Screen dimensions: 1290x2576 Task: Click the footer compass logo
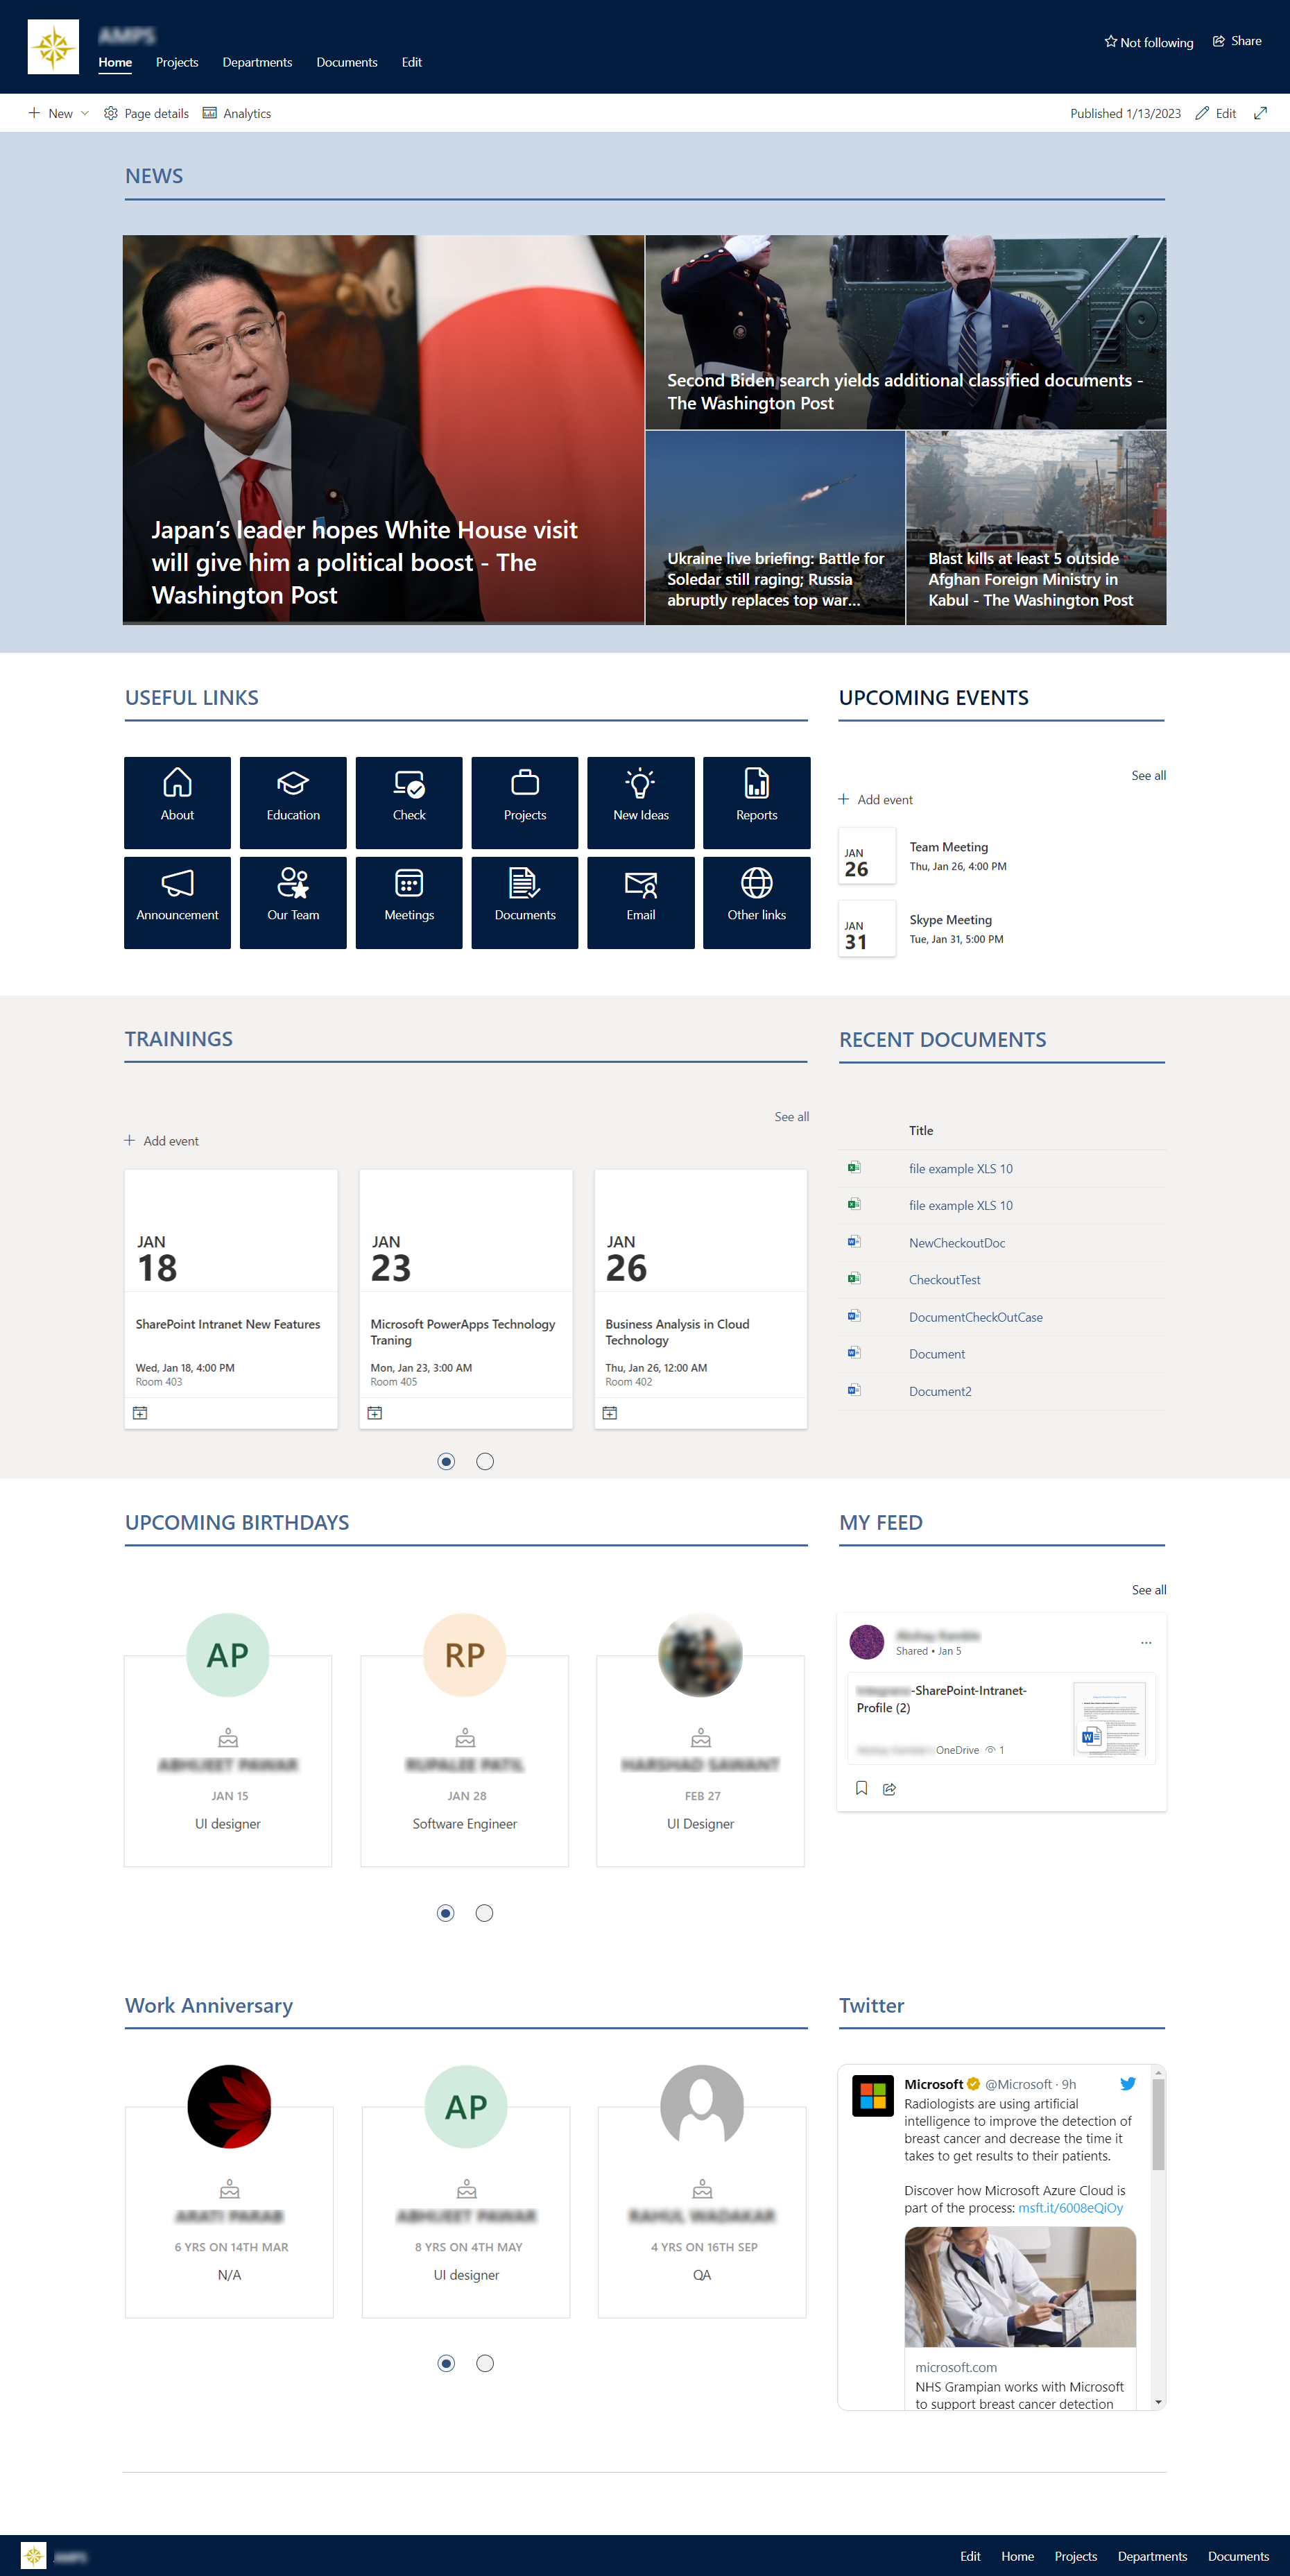point(34,2556)
